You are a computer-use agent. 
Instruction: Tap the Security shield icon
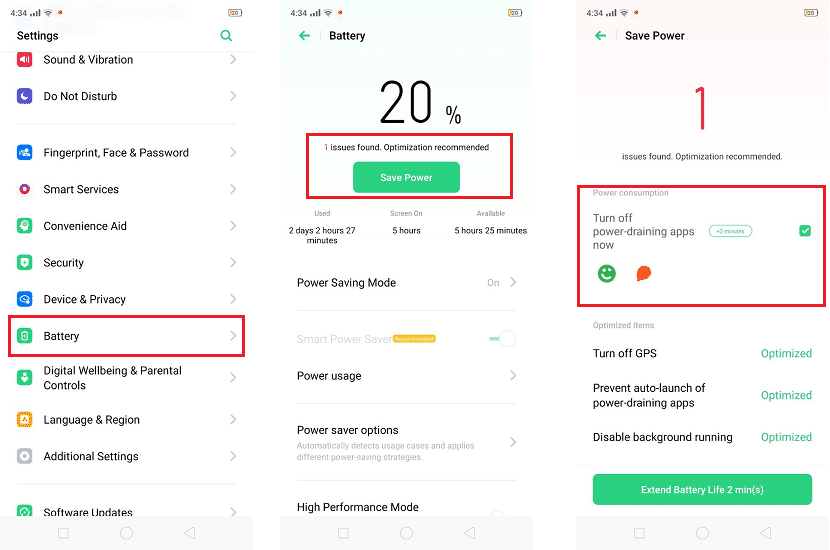[24, 263]
